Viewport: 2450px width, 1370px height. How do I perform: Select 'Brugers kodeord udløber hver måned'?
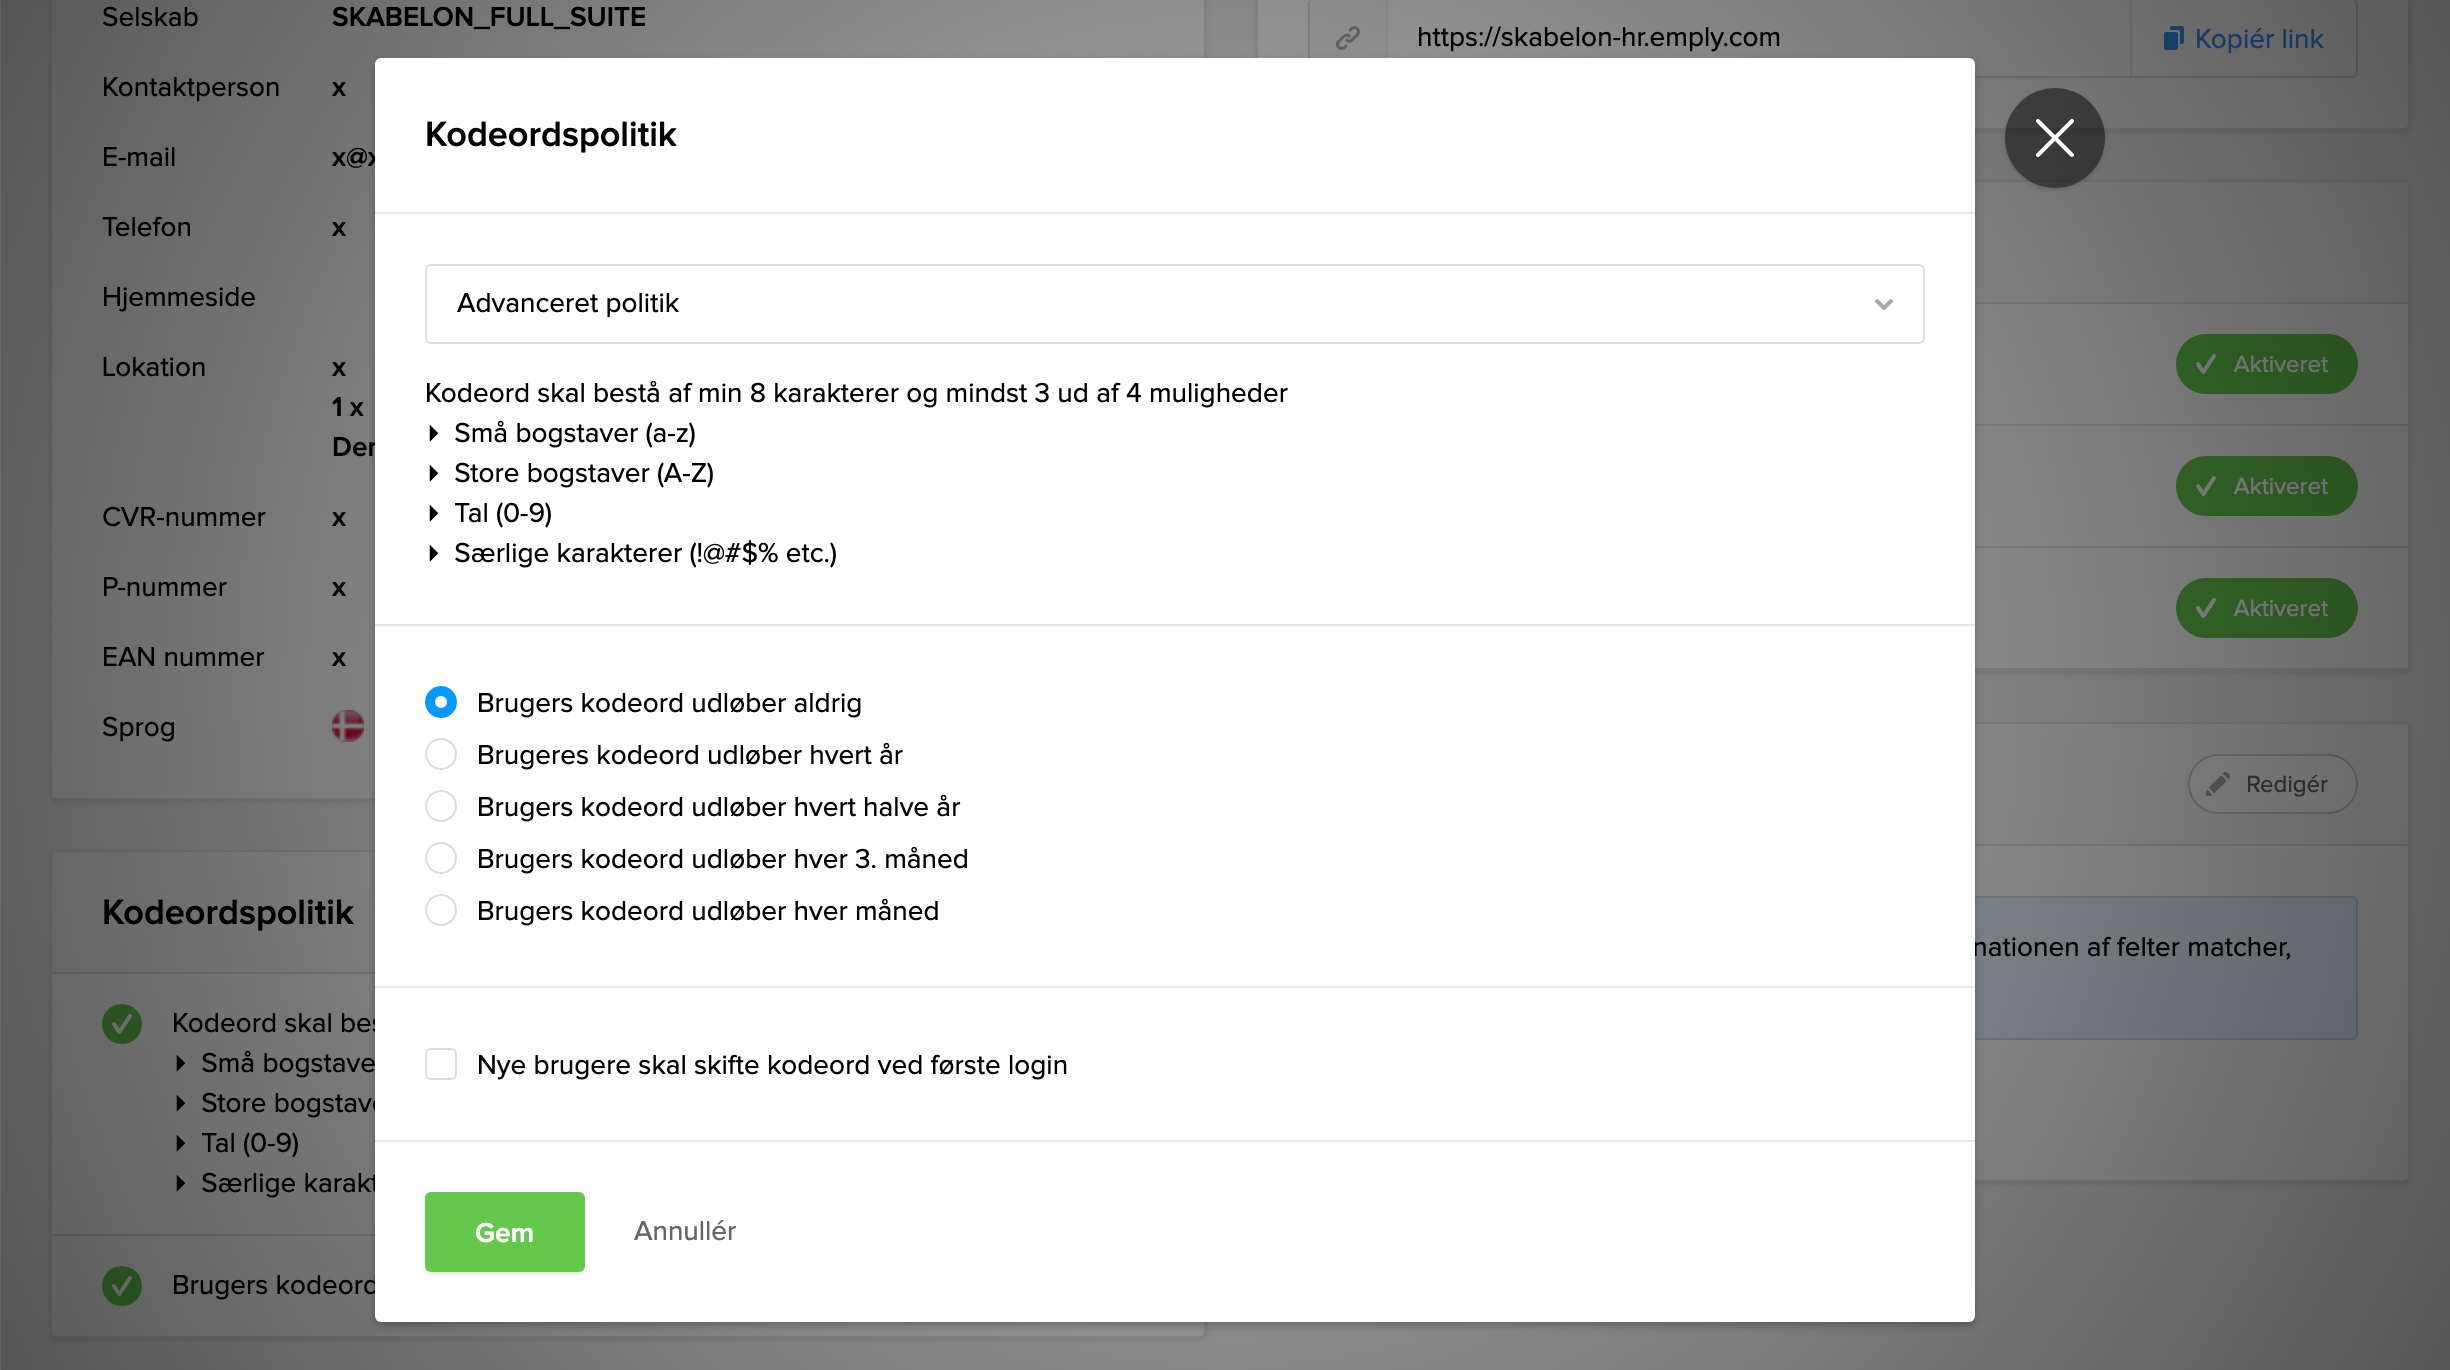441,910
